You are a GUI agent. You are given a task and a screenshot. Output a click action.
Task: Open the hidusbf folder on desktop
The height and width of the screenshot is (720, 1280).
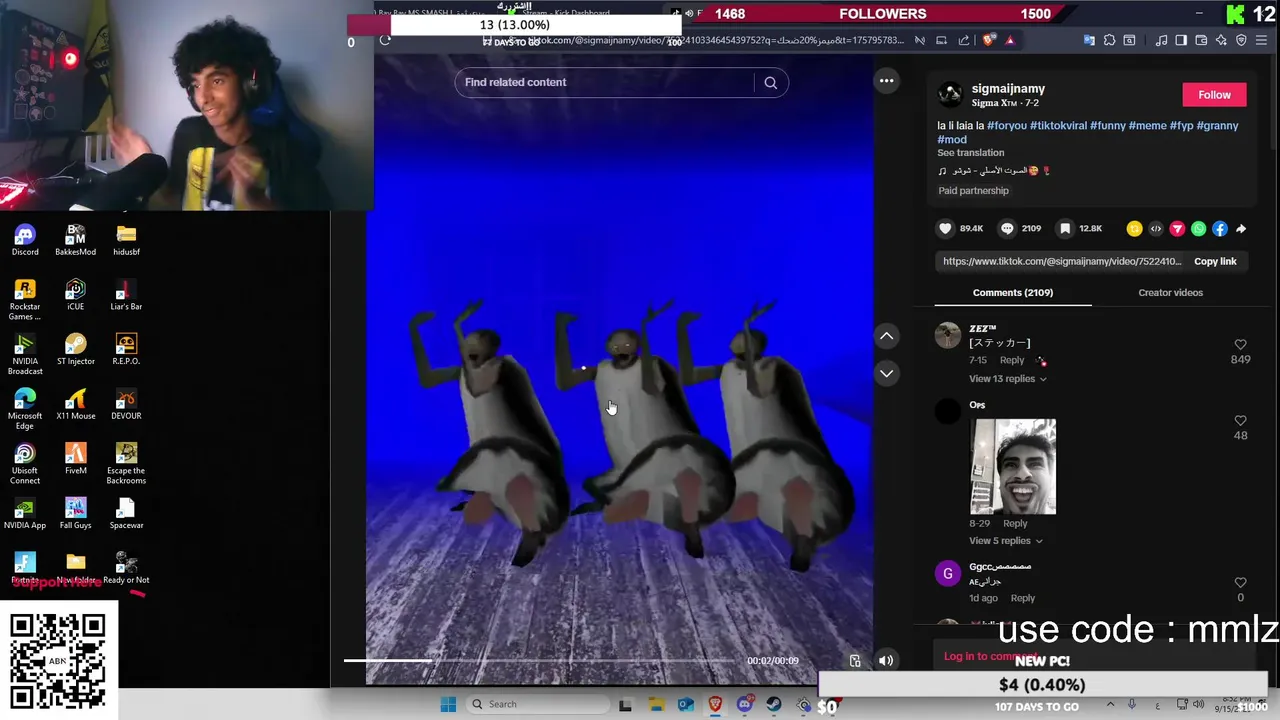(x=126, y=240)
